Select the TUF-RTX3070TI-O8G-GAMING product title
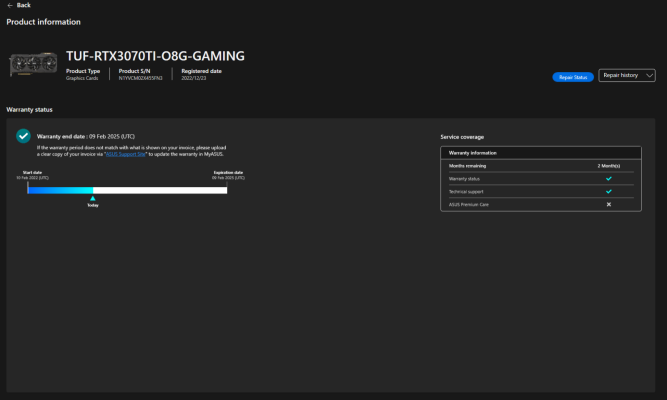Image resolution: width=667 pixels, height=400 pixels. point(155,56)
